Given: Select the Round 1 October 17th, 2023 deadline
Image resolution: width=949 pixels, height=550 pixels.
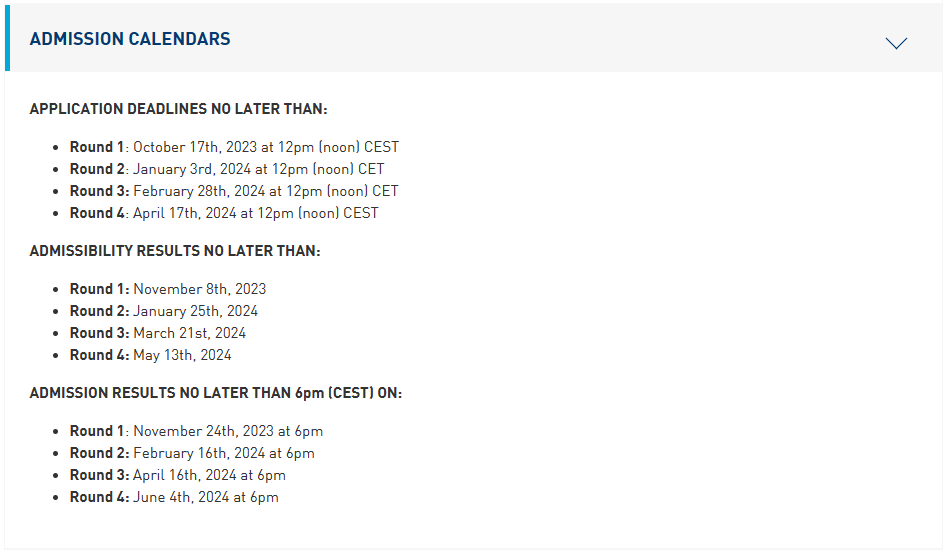Looking at the screenshot, I should 234,147.
